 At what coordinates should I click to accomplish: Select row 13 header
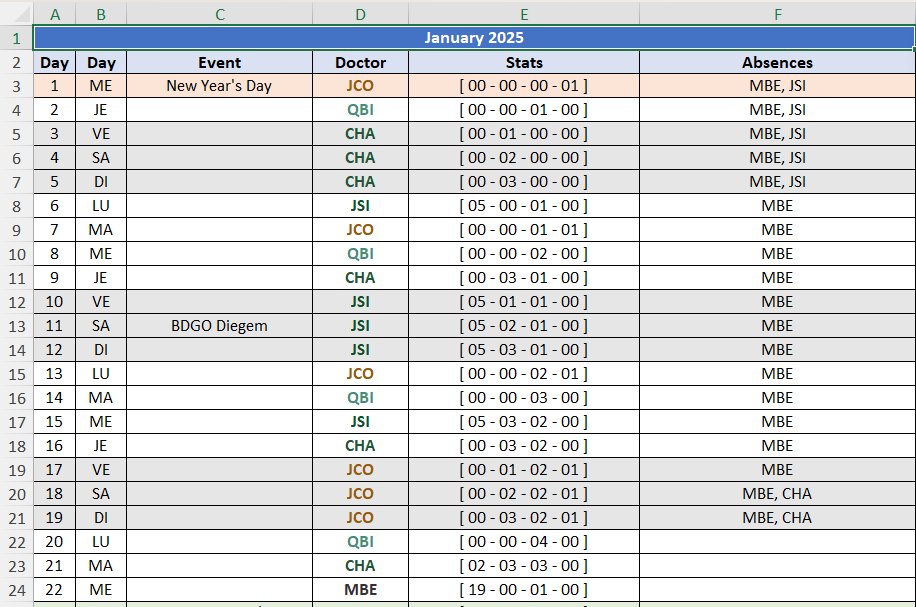(x=16, y=326)
